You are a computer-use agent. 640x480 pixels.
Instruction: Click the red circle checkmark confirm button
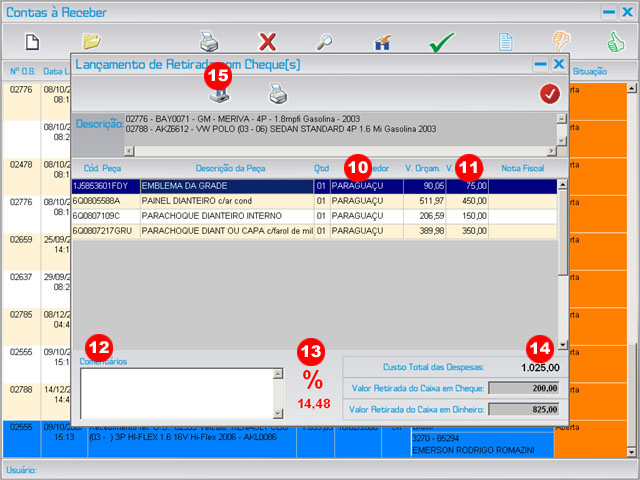click(x=549, y=94)
